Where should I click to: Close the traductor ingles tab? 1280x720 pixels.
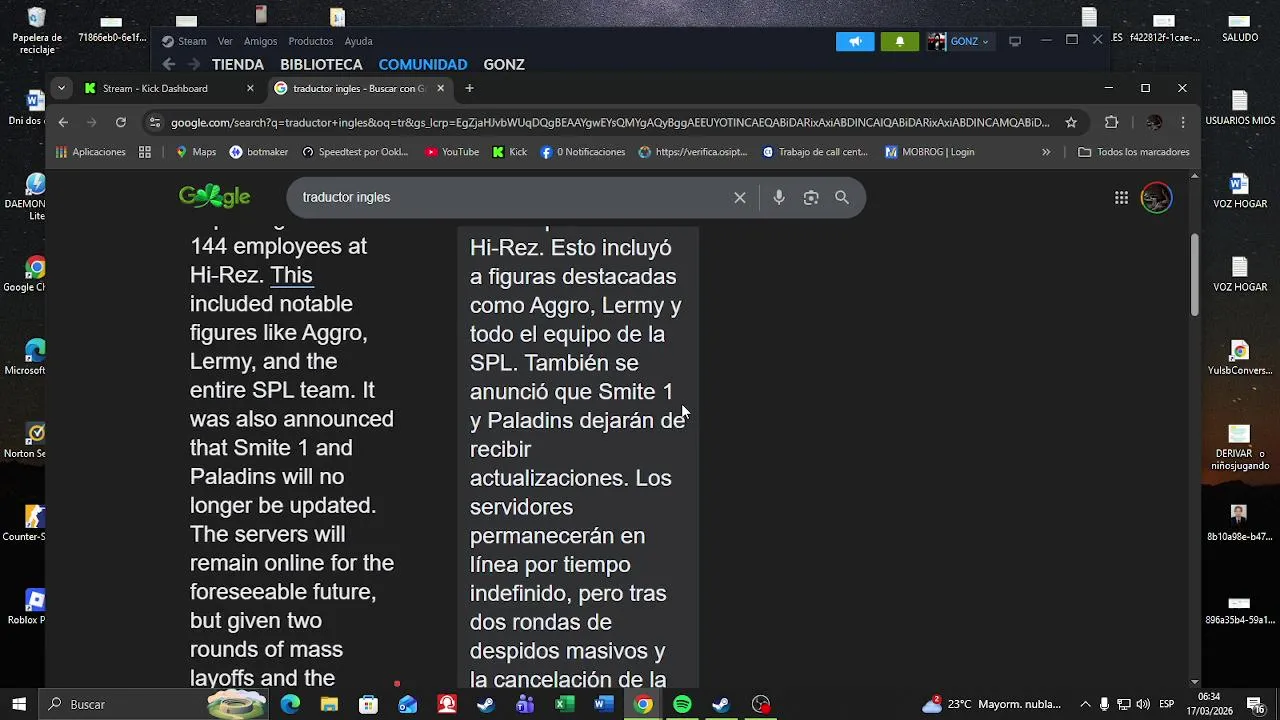[x=440, y=88]
